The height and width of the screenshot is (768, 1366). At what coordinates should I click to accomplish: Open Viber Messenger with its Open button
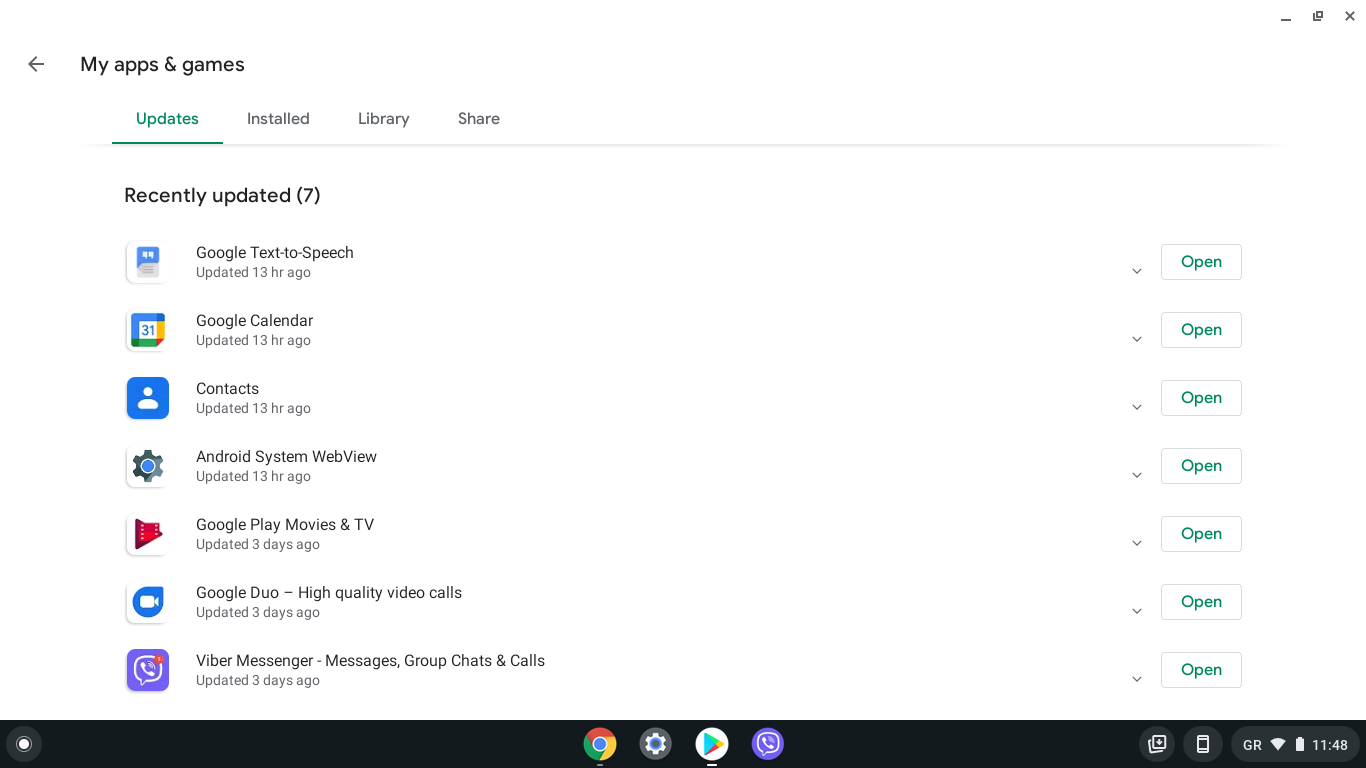[1201, 670]
